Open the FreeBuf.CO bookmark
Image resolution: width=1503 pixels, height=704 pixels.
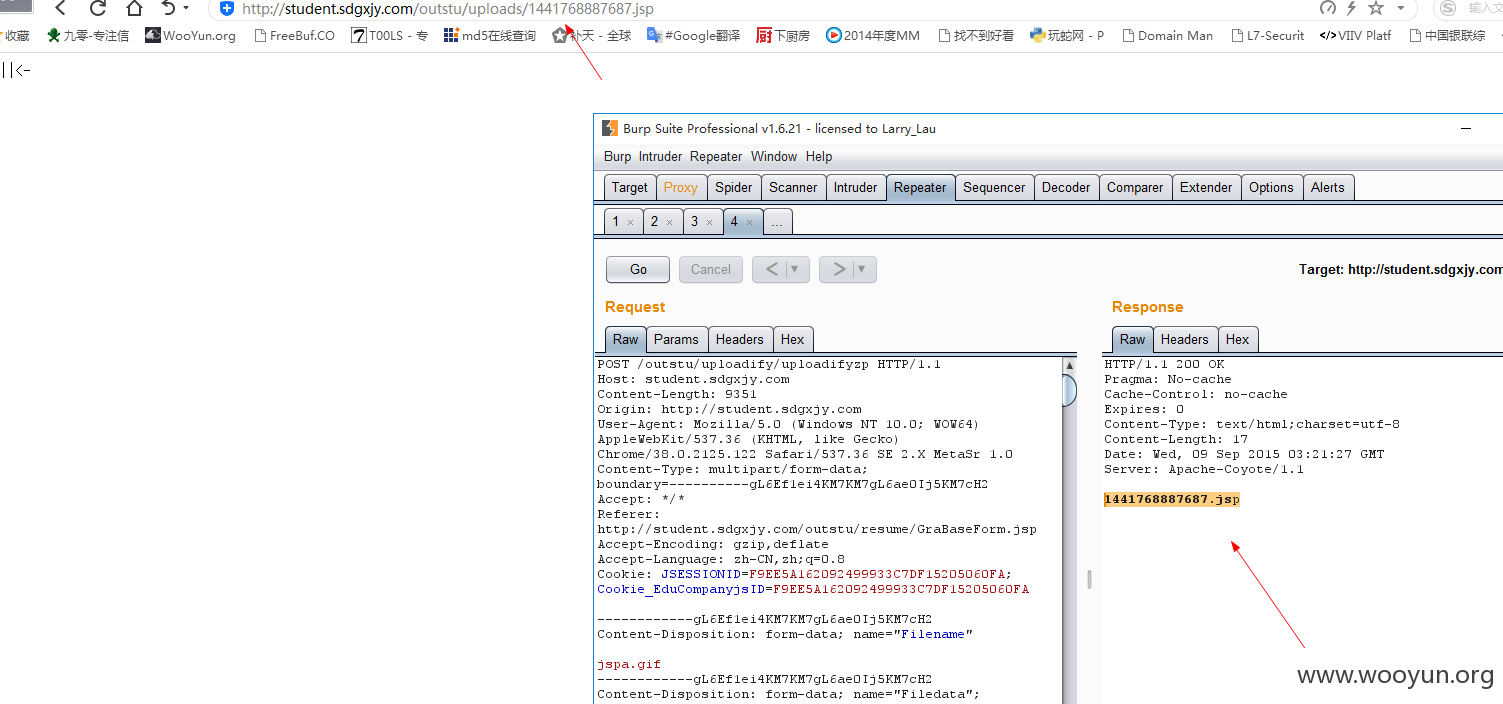point(295,35)
